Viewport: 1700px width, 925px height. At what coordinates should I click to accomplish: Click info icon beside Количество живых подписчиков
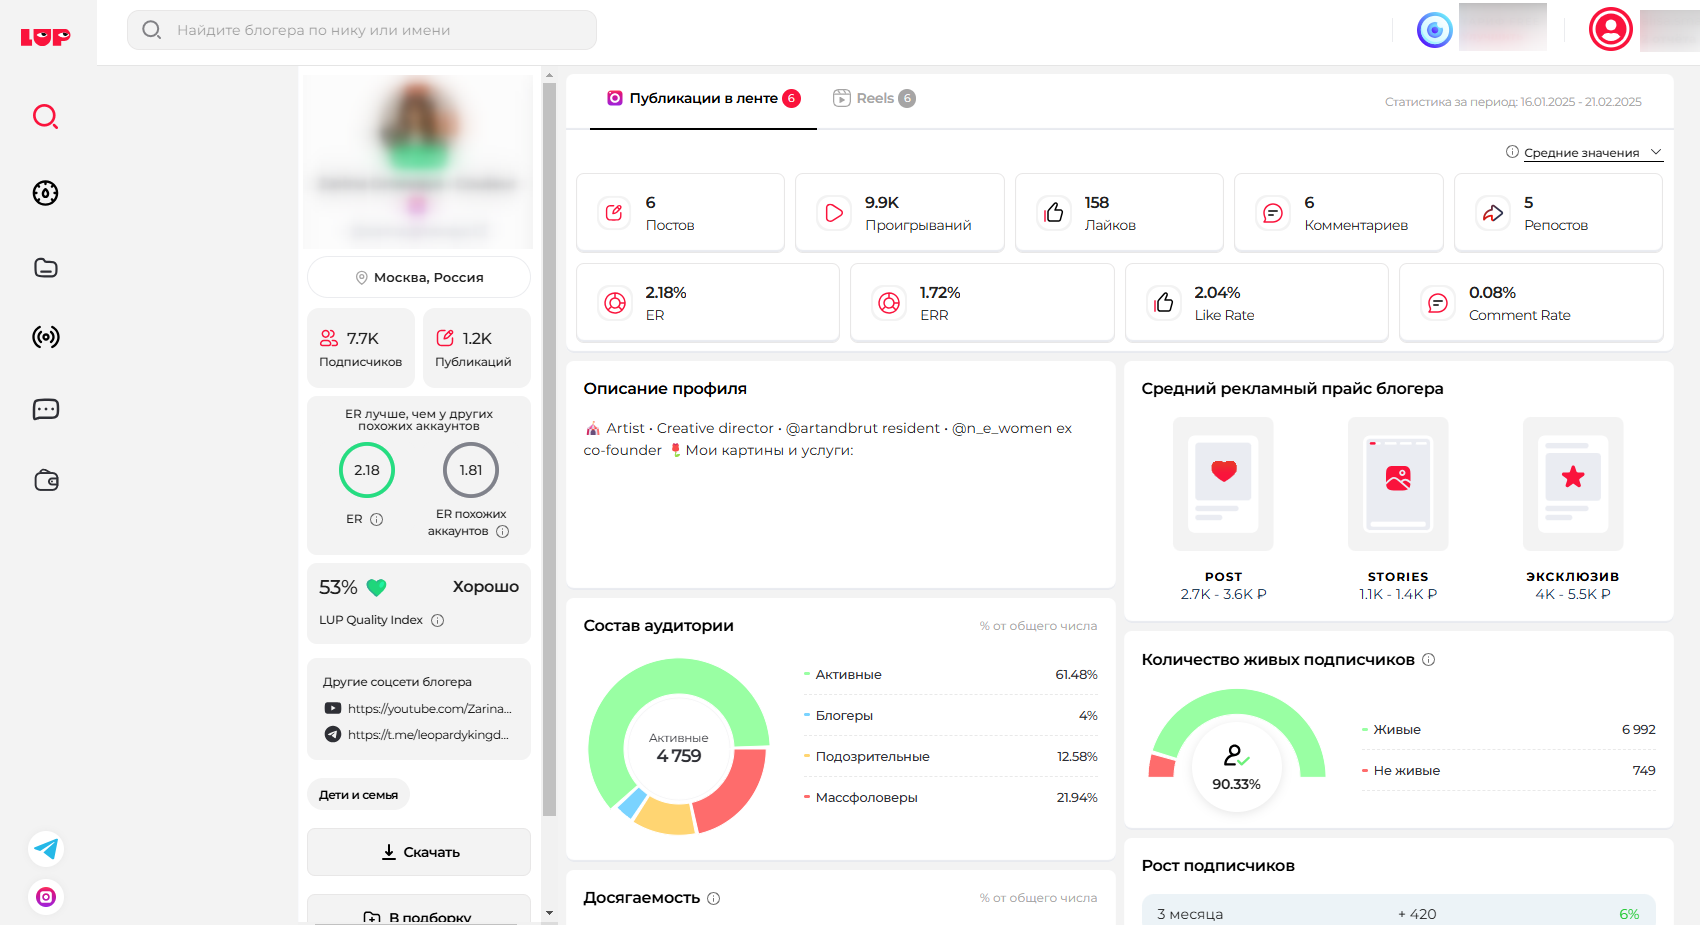(x=1428, y=660)
